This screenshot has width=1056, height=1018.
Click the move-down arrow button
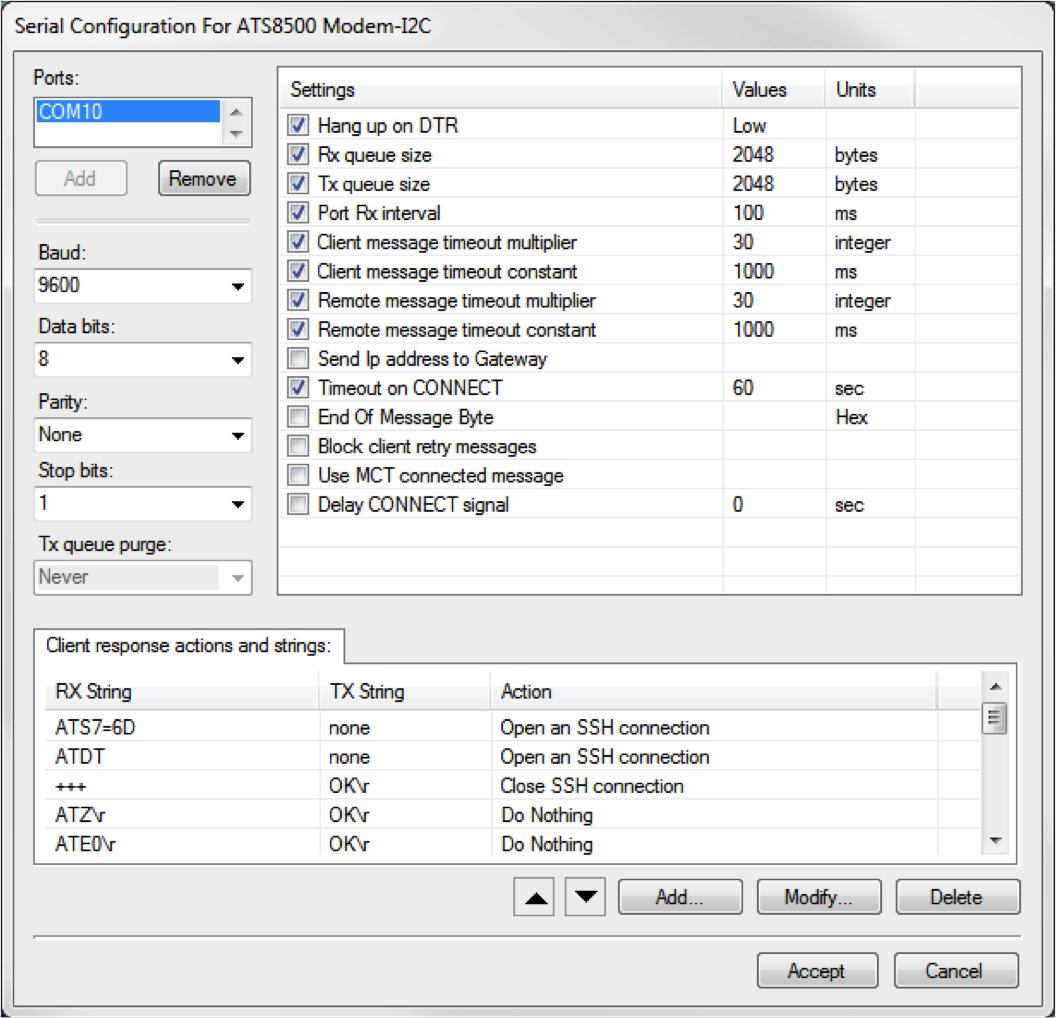click(x=586, y=897)
